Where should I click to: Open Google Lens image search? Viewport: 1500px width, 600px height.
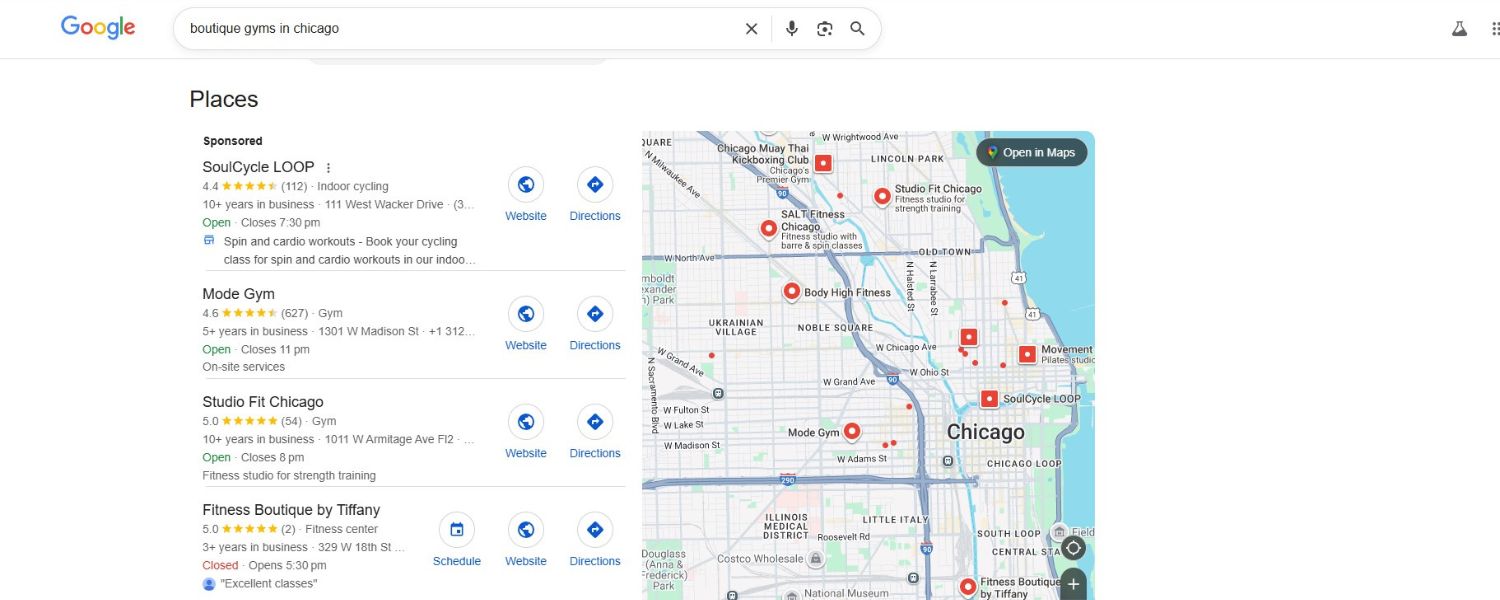point(824,29)
